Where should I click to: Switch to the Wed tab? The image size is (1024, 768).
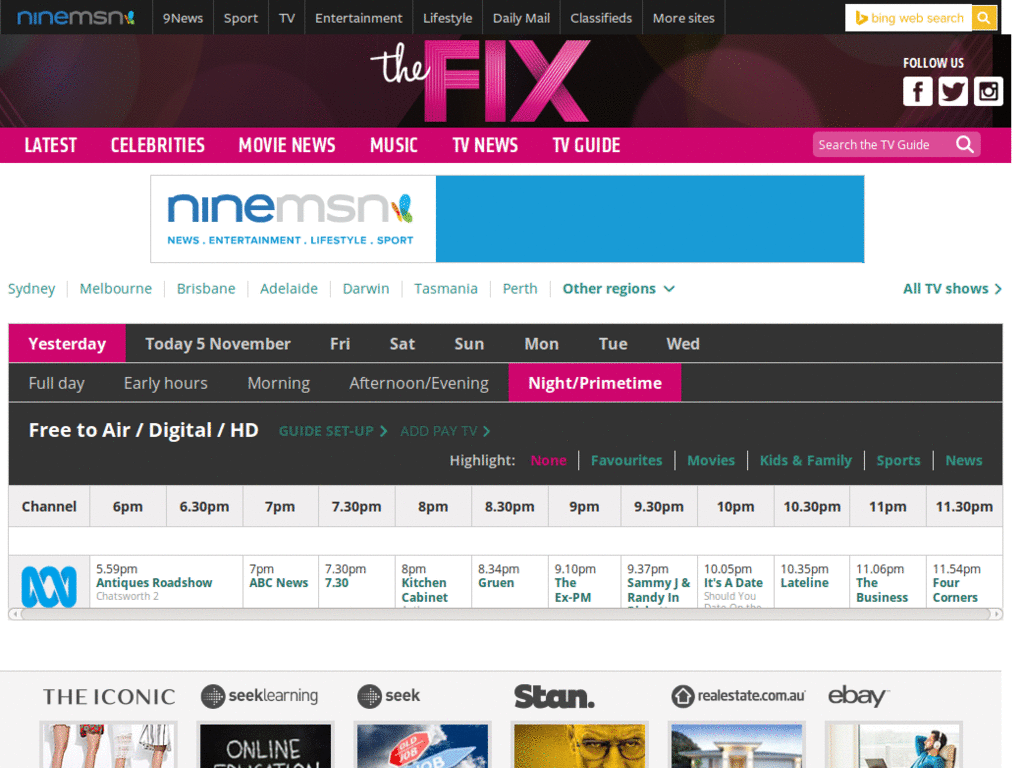(683, 344)
